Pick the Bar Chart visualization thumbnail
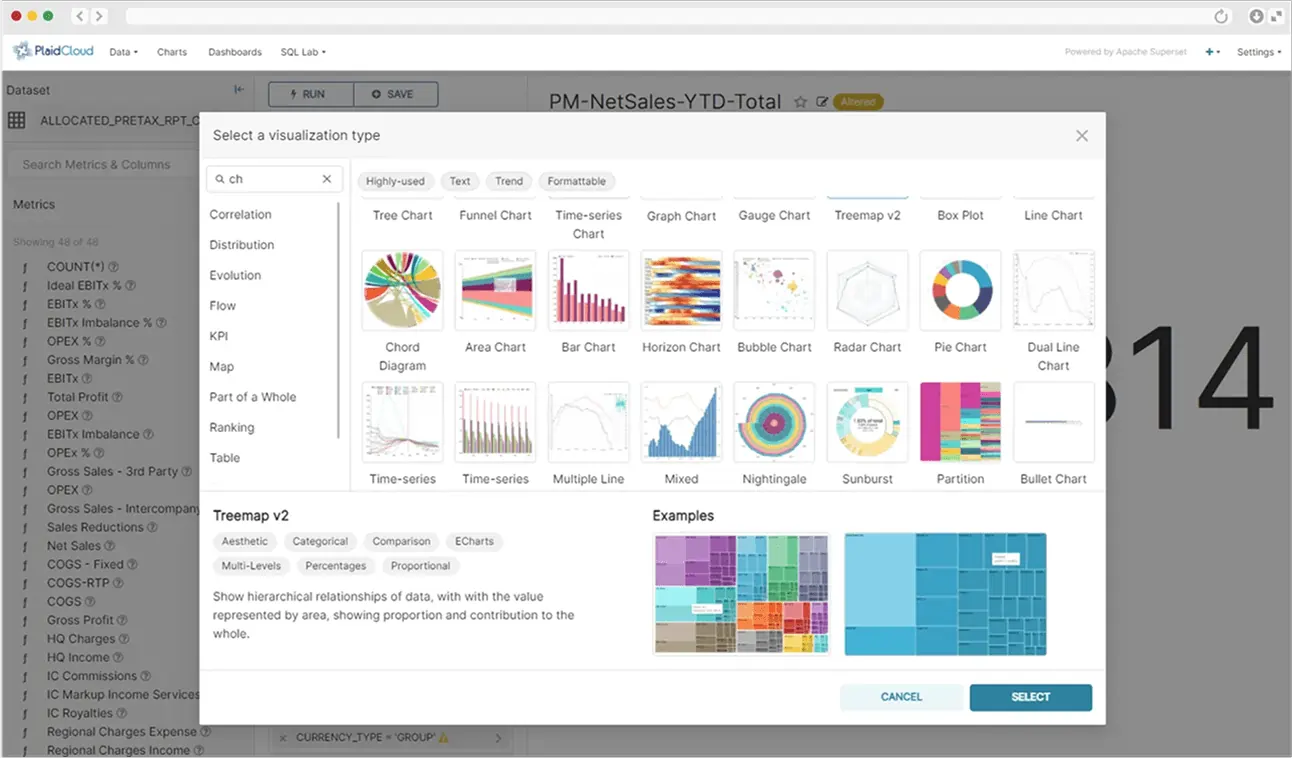Viewport: 1292px width, 758px height. 588,291
